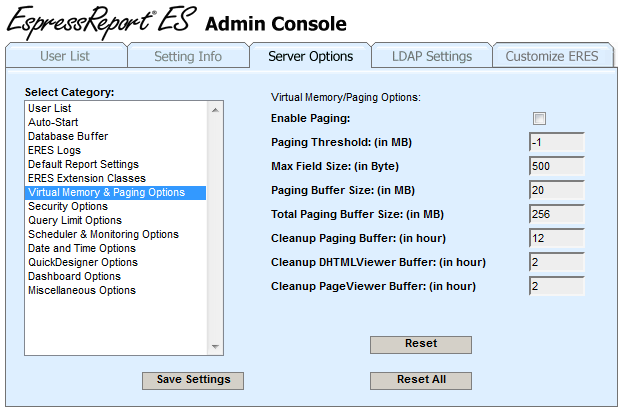Switch to the User List tab

point(66,56)
